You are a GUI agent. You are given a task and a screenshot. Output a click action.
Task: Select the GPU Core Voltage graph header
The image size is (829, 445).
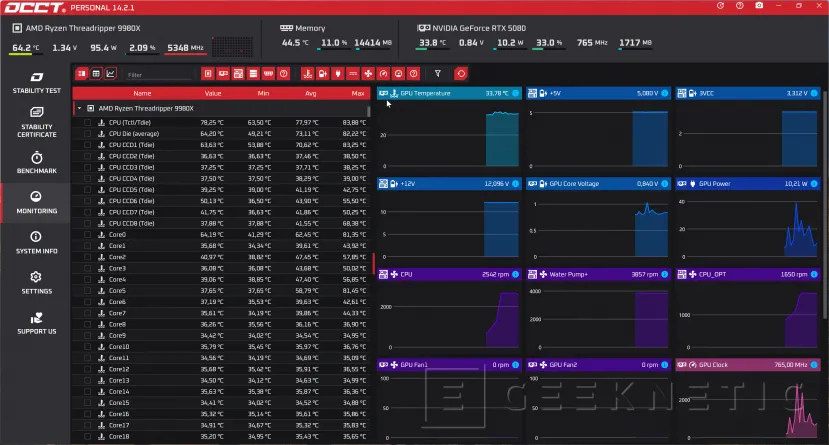[598, 183]
